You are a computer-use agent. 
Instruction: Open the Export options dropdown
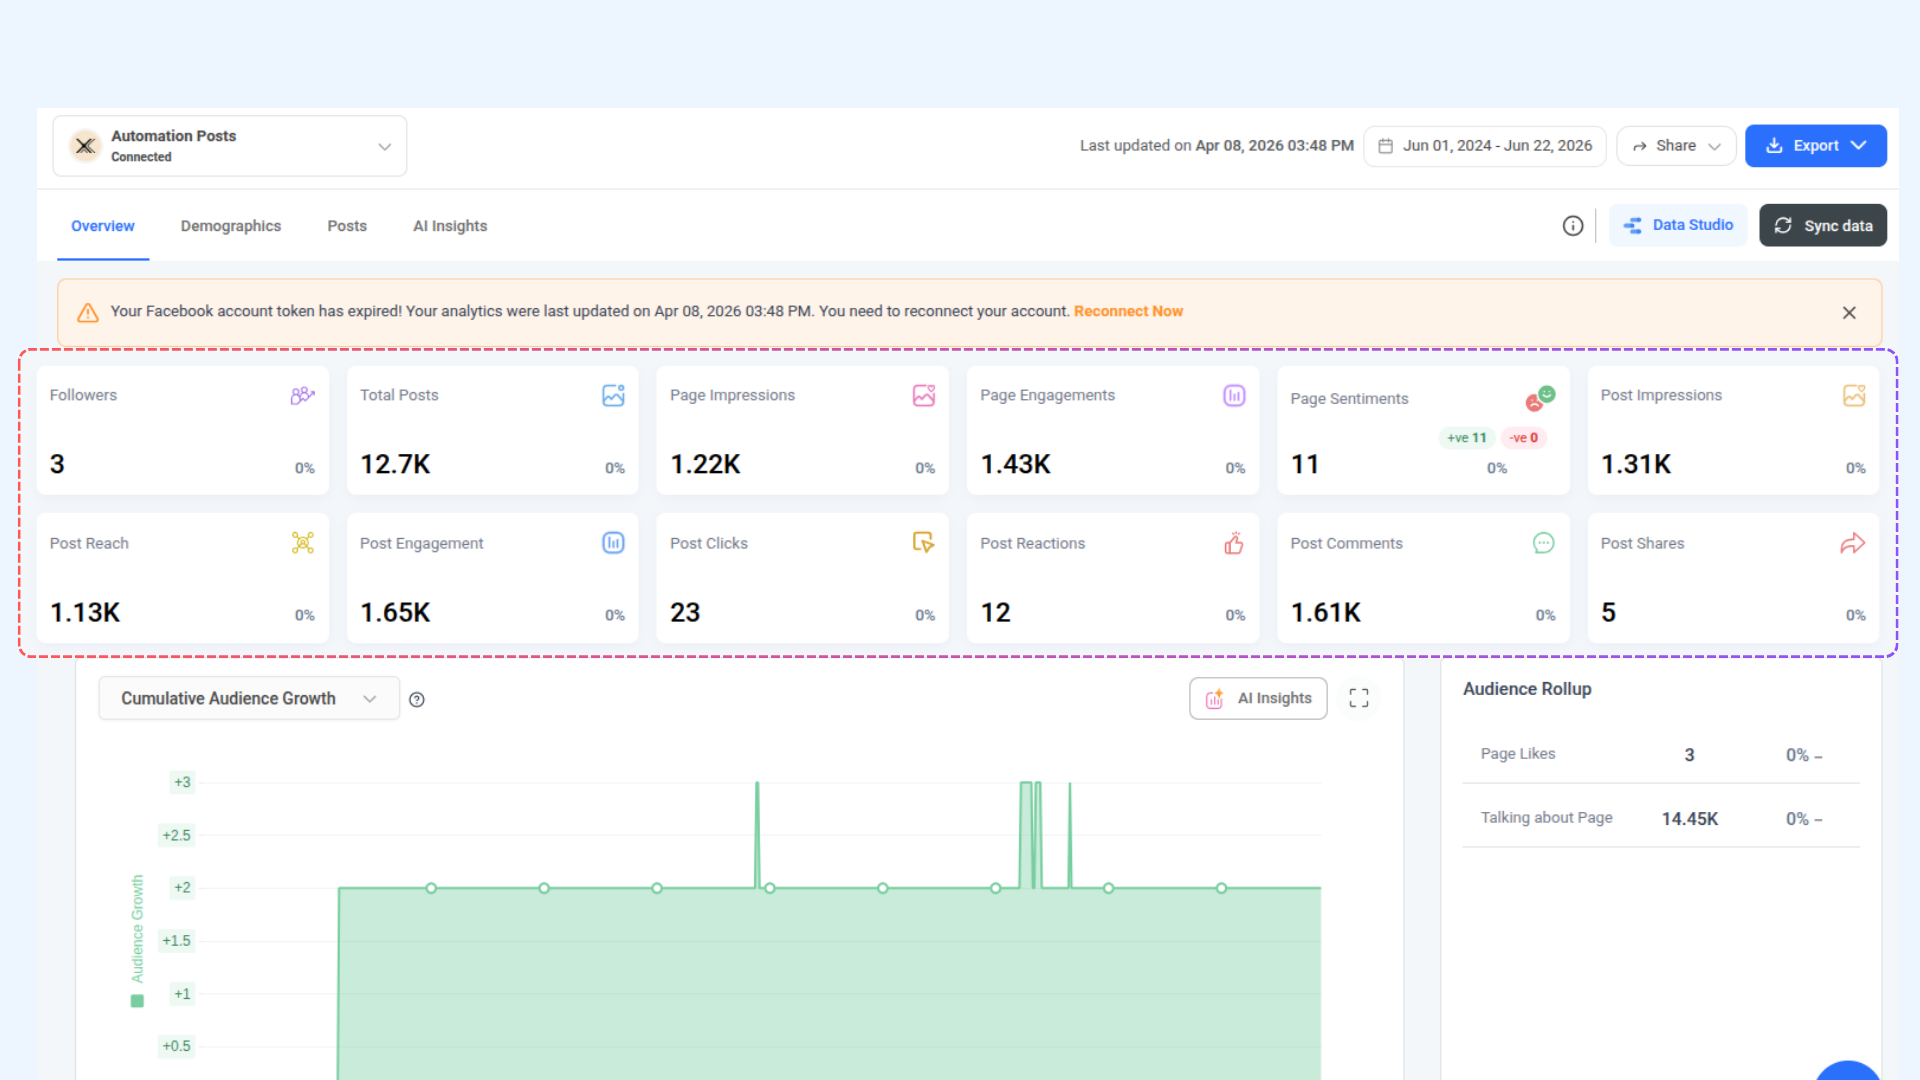pyautogui.click(x=1816, y=146)
